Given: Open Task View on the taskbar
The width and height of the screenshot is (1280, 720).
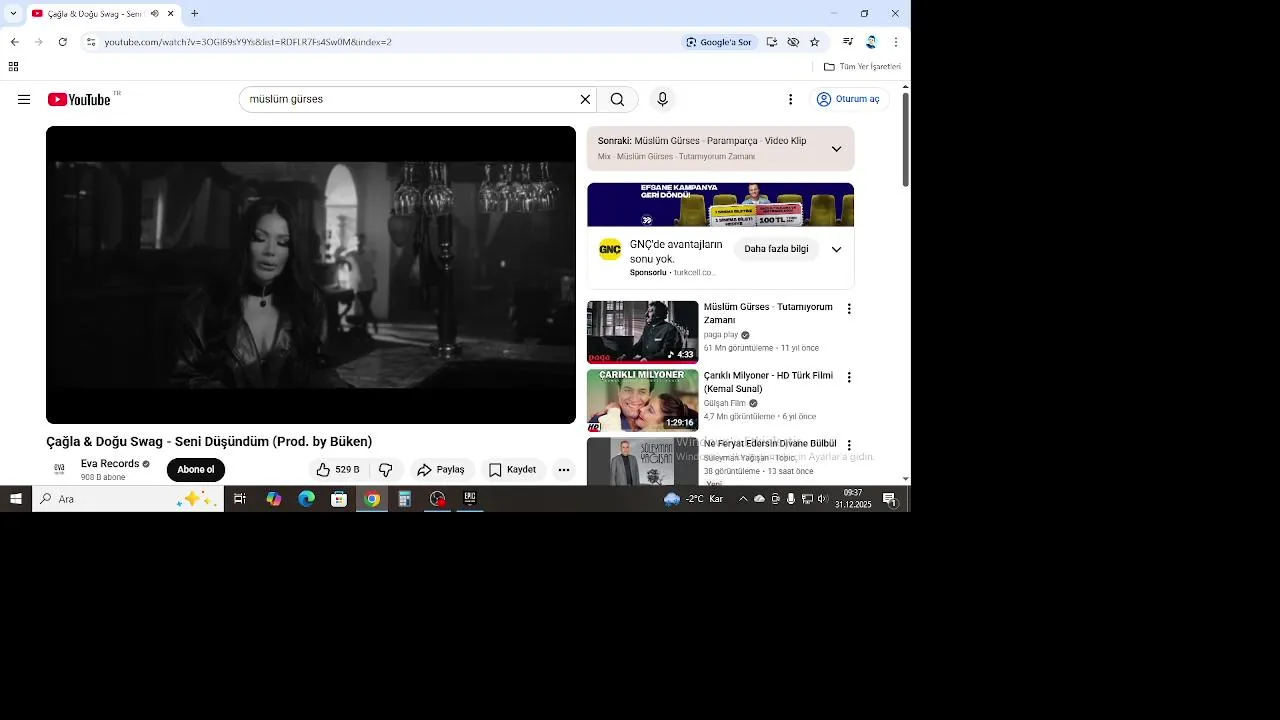Looking at the screenshot, I should pos(240,499).
